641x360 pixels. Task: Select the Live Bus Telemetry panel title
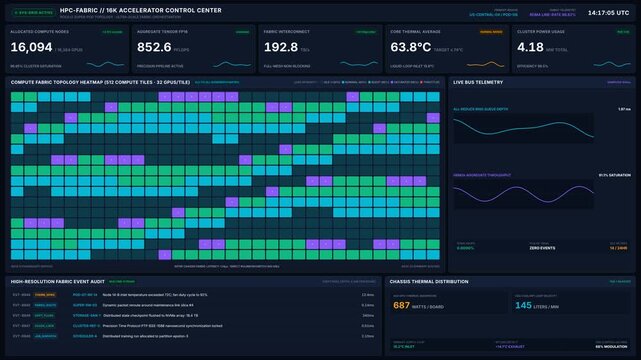tap(478, 83)
